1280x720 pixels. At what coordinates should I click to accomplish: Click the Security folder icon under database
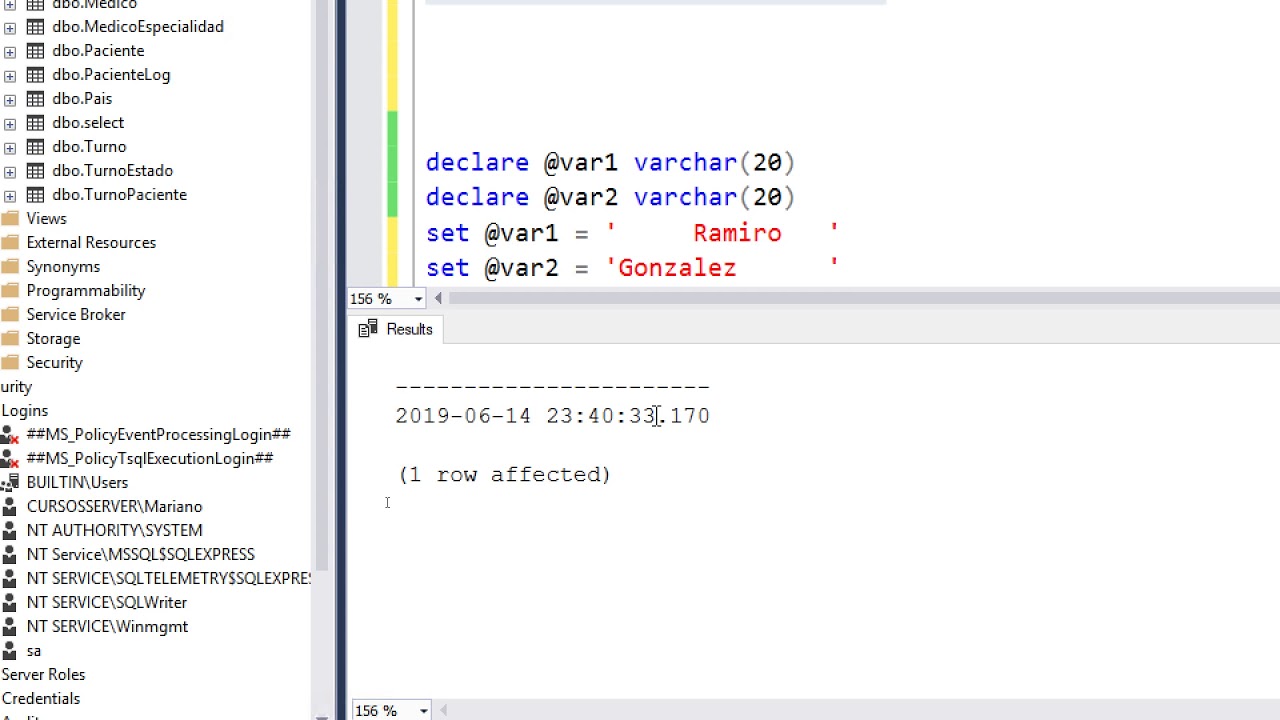[x=10, y=362]
